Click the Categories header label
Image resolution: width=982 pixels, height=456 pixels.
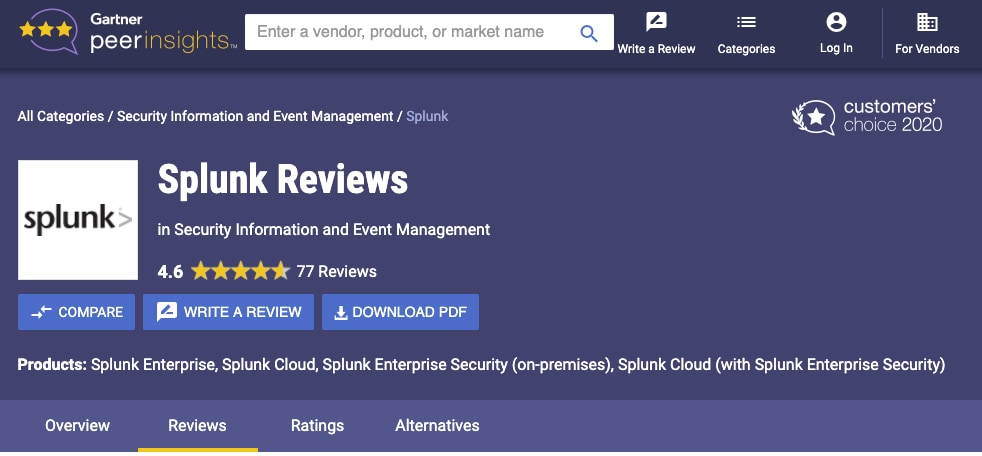click(746, 49)
